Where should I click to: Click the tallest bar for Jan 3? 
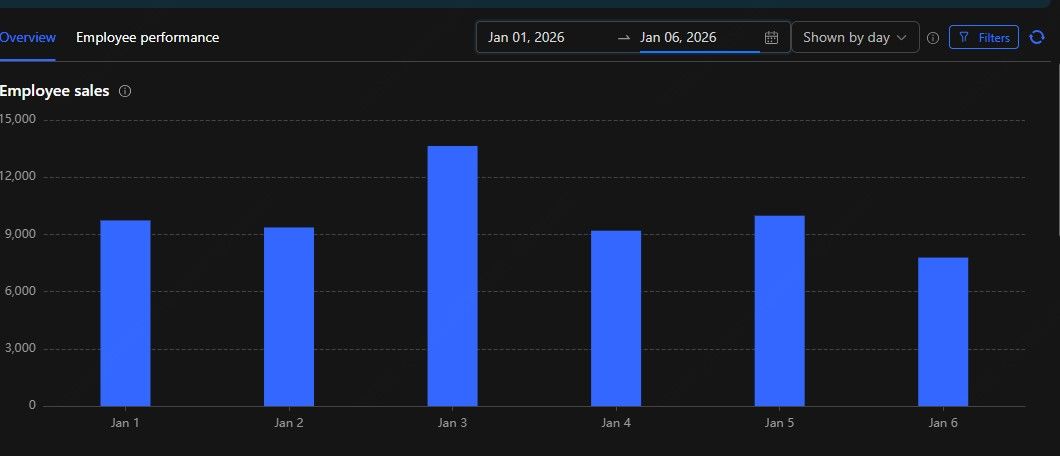pyautogui.click(x=452, y=276)
